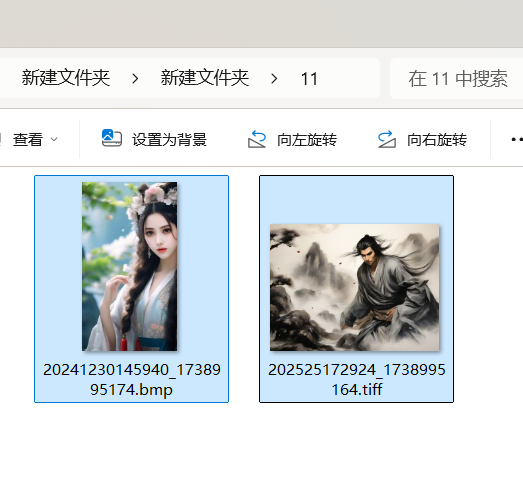Screen dimensions: 523x478
Task: Expand breadcrumb chevron before 11
Action: [x=274, y=79]
